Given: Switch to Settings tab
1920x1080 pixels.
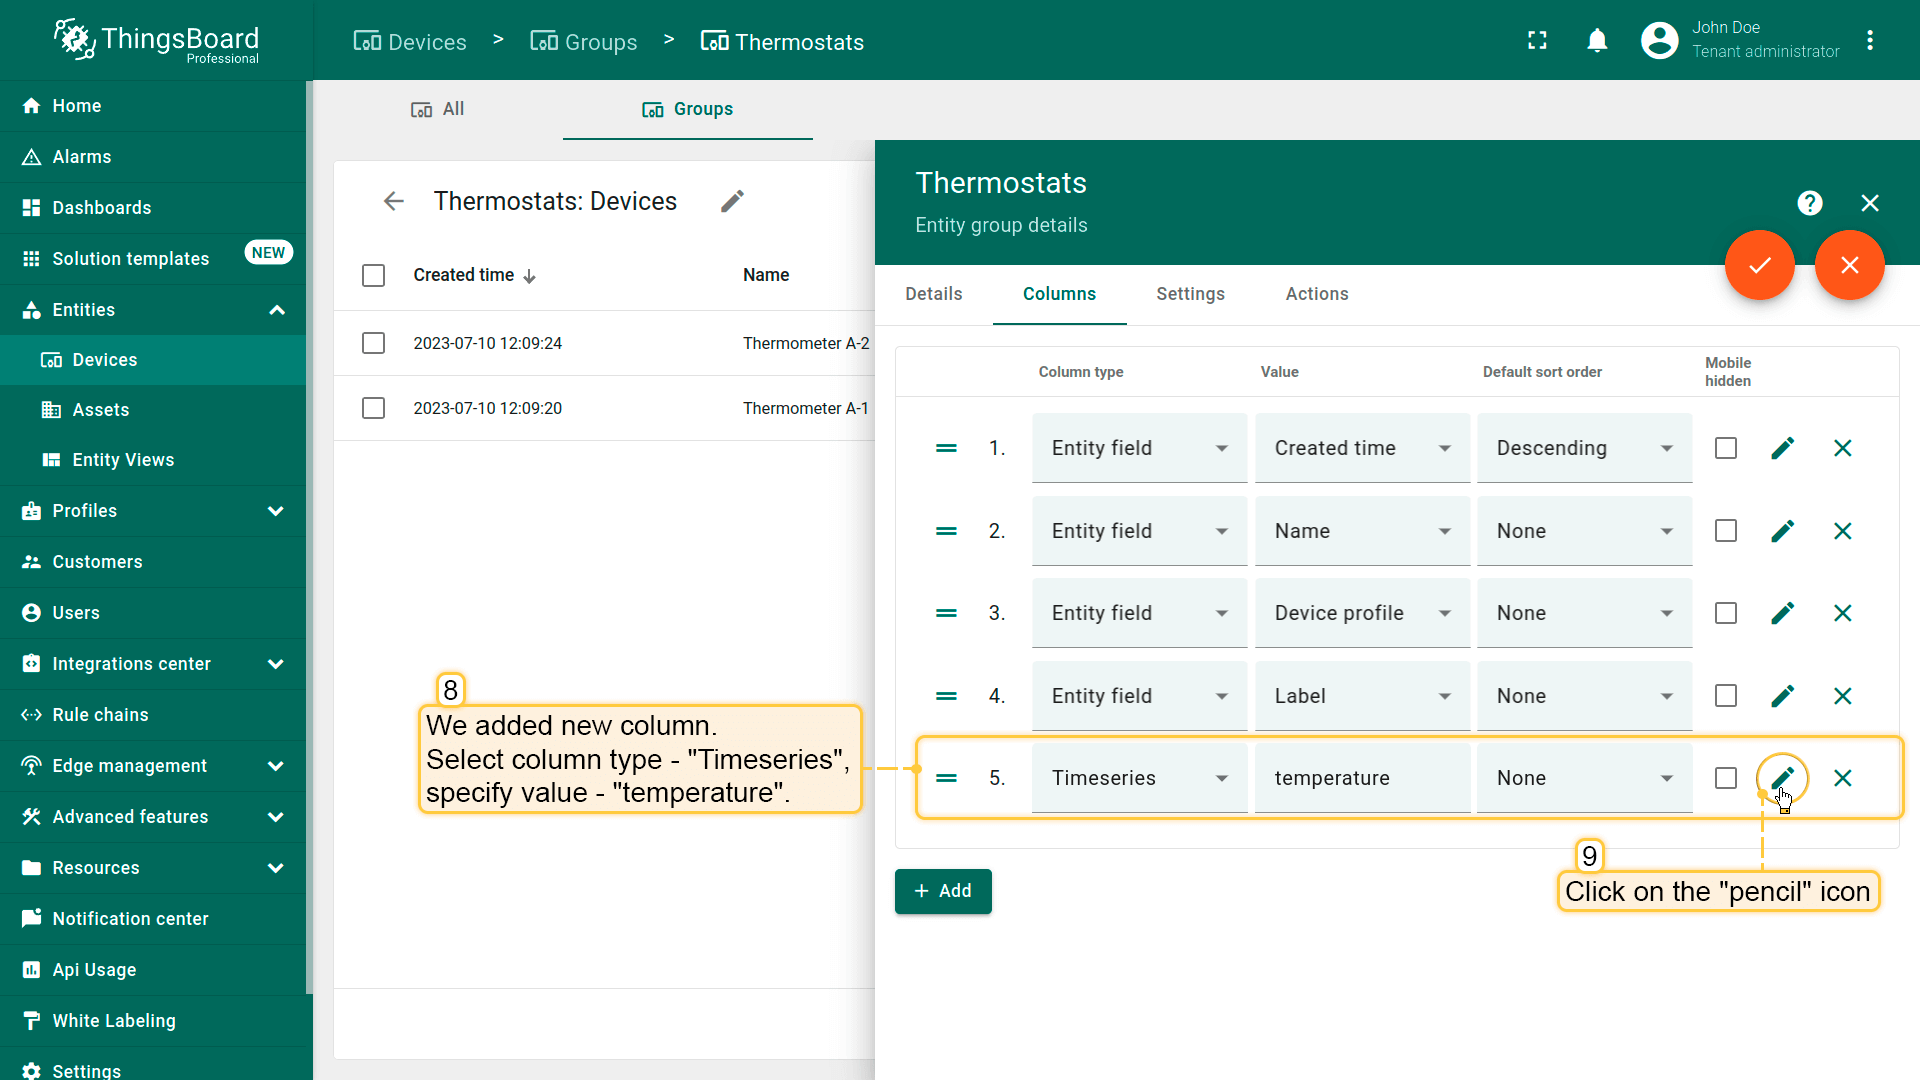Looking at the screenshot, I should [1190, 294].
